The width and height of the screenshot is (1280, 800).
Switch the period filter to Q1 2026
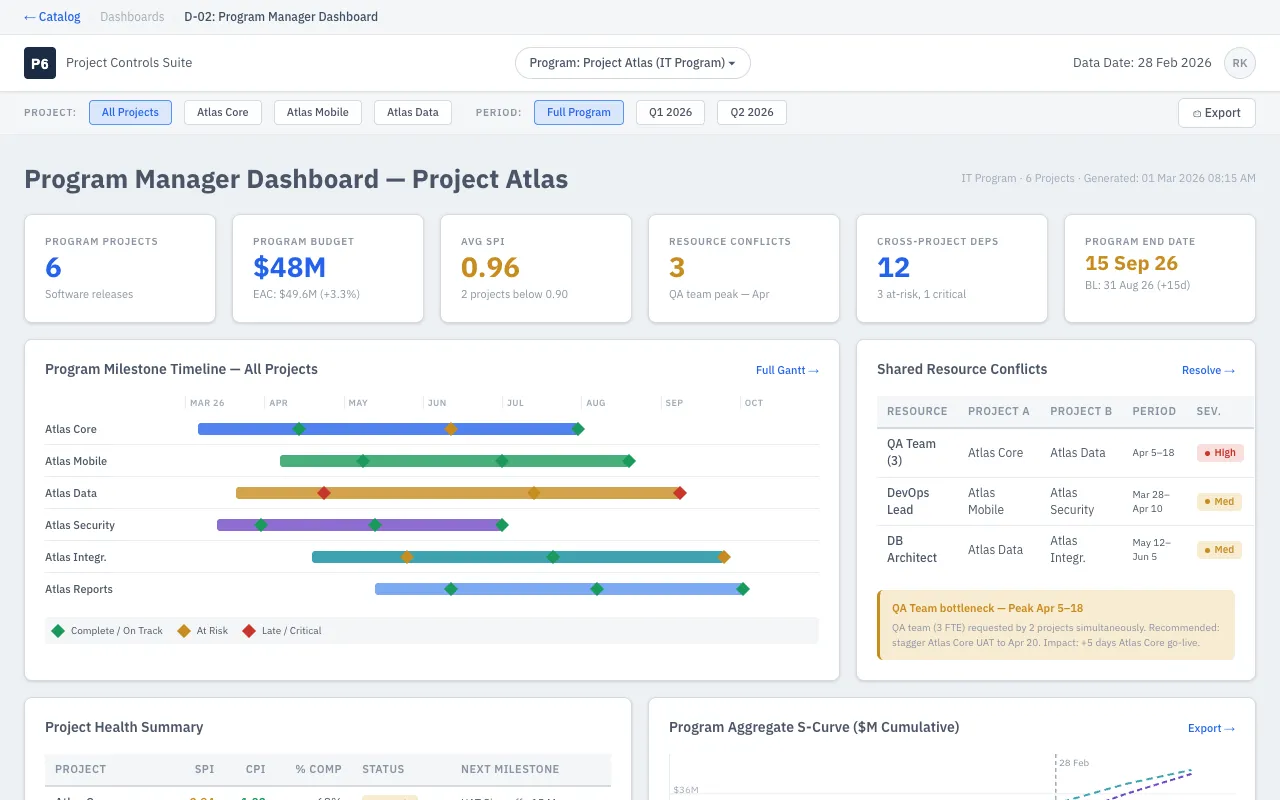click(670, 112)
